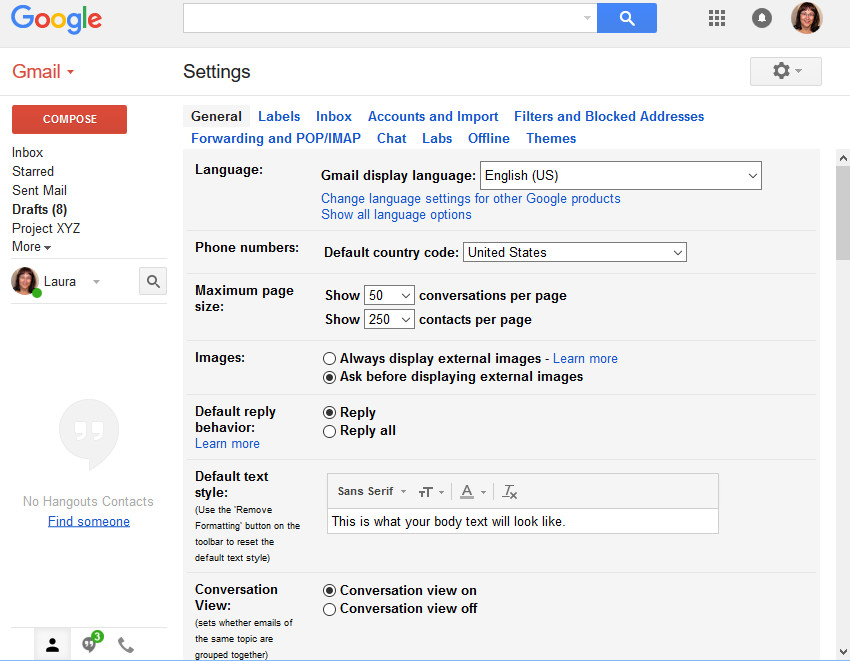Select the Reply default behavior option
Image resolution: width=850 pixels, height=661 pixels.
[329, 413]
